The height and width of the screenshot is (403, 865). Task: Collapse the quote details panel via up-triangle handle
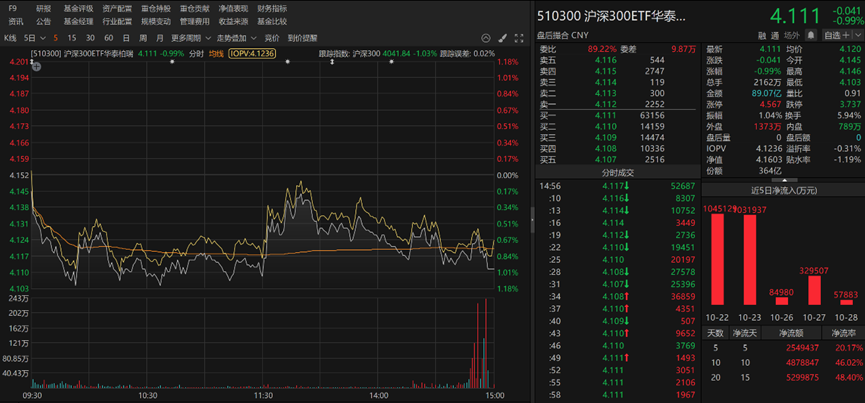(x=783, y=179)
